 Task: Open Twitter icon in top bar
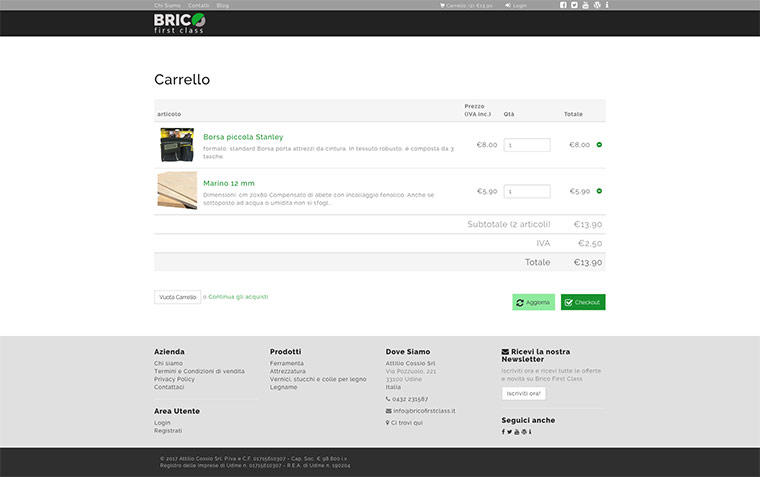[574, 5]
